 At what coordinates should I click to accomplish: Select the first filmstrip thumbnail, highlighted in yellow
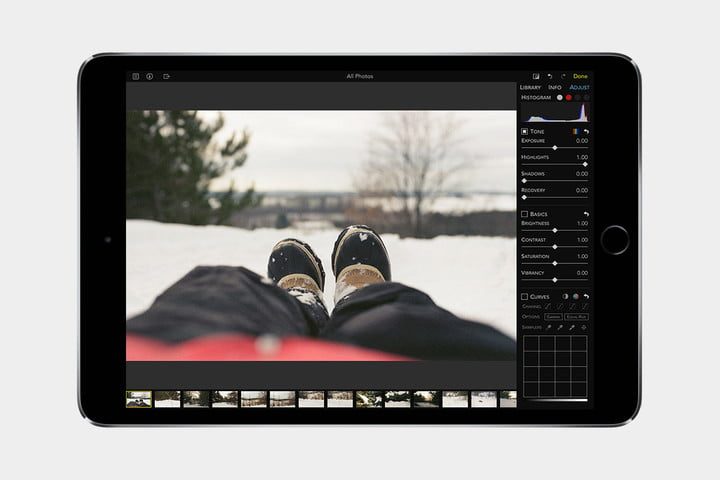139,399
